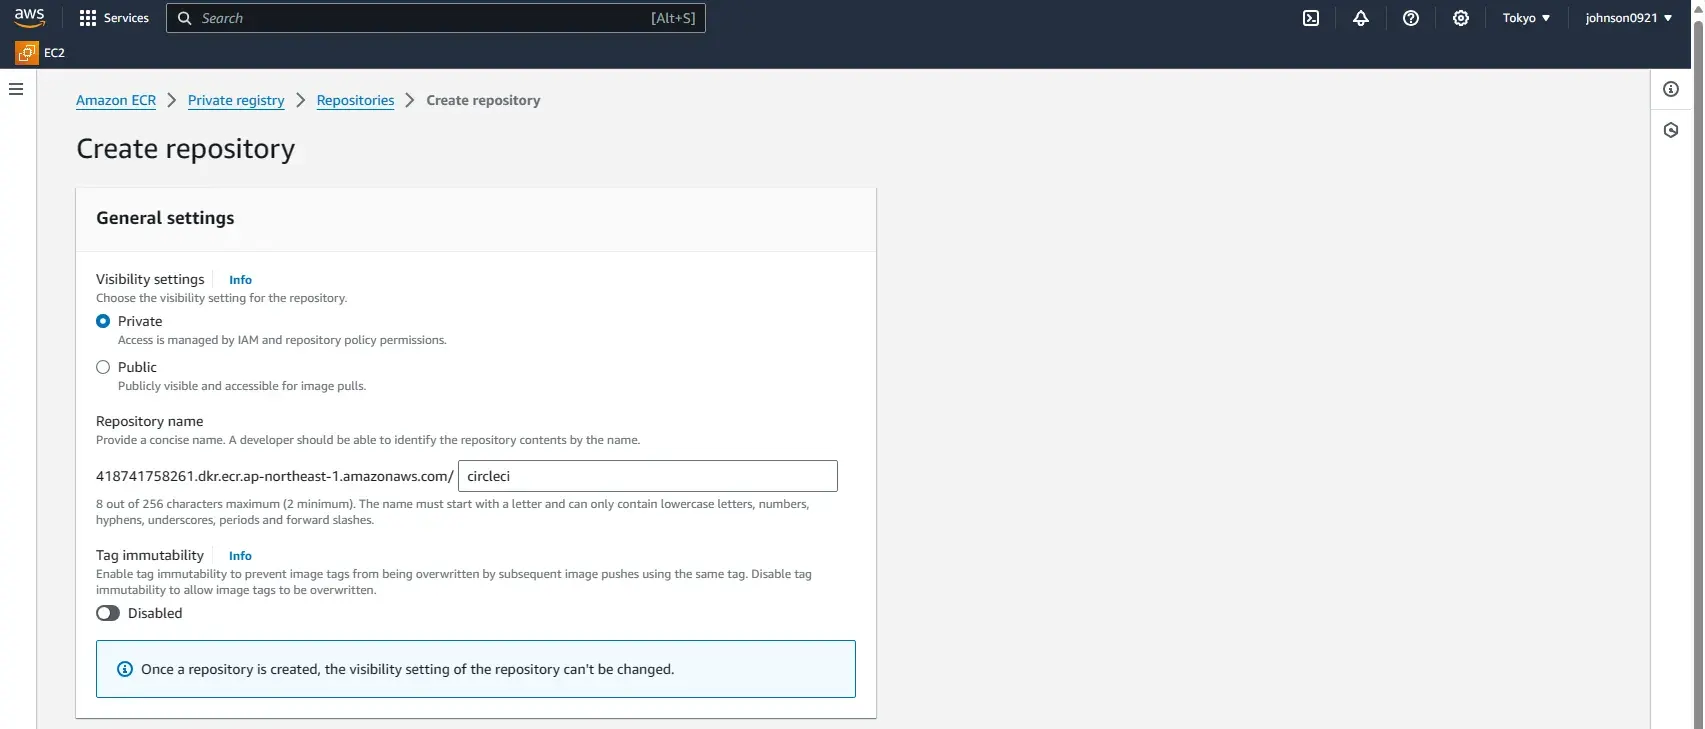The height and width of the screenshot is (729, 1705).
Task: Go to Private registry breadcrumb
Action: pos(236,100)
